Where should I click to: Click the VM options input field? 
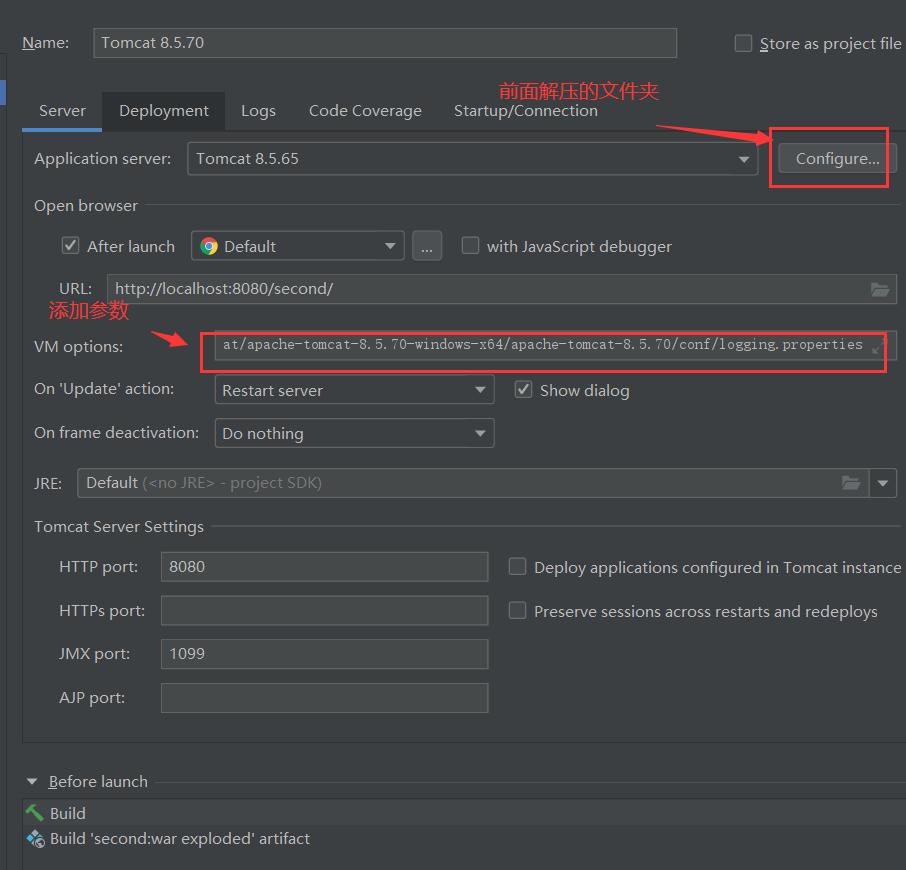555,347
